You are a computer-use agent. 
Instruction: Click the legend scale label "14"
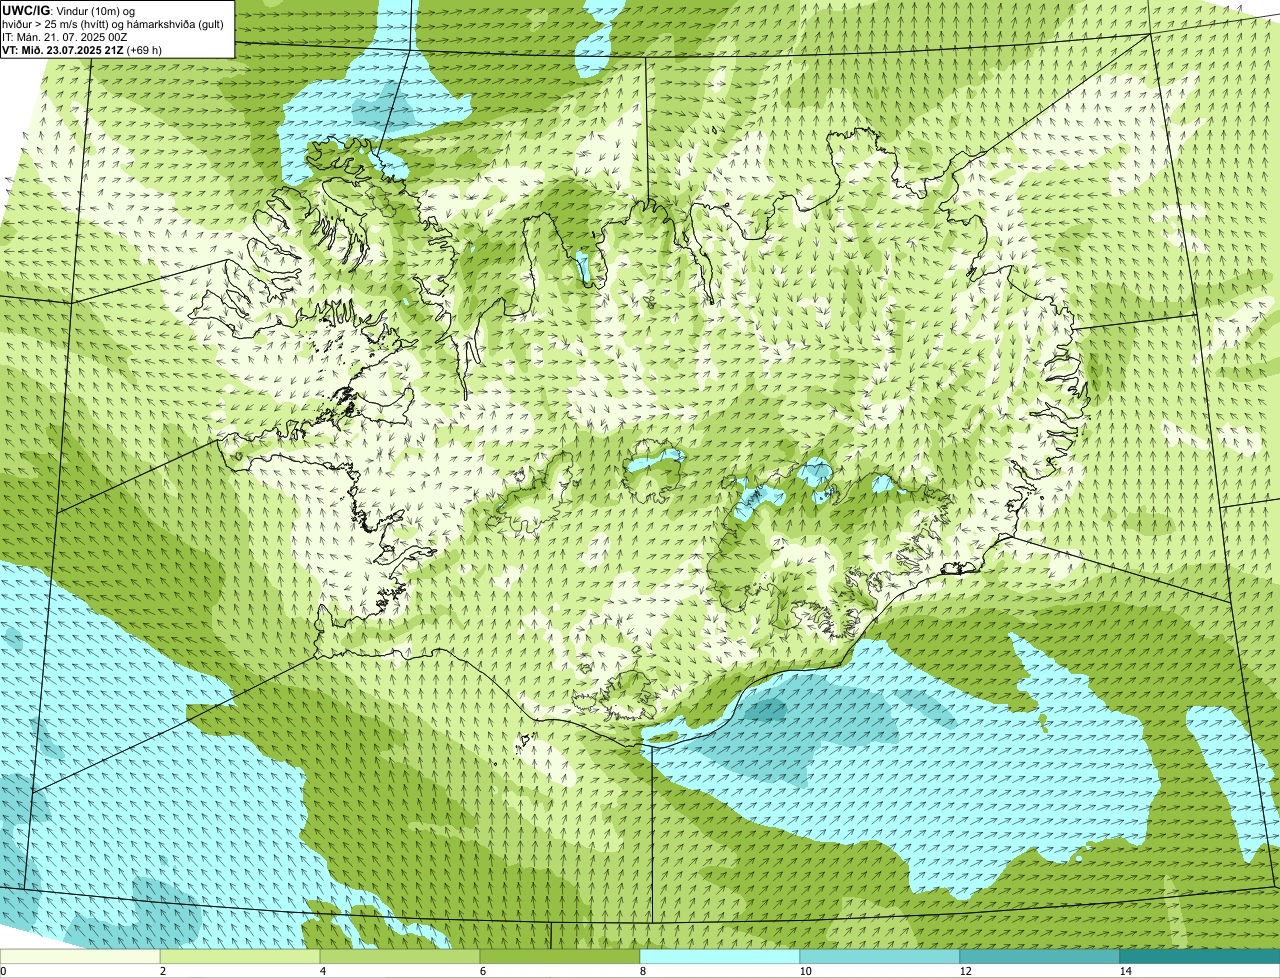point(1125,971)
